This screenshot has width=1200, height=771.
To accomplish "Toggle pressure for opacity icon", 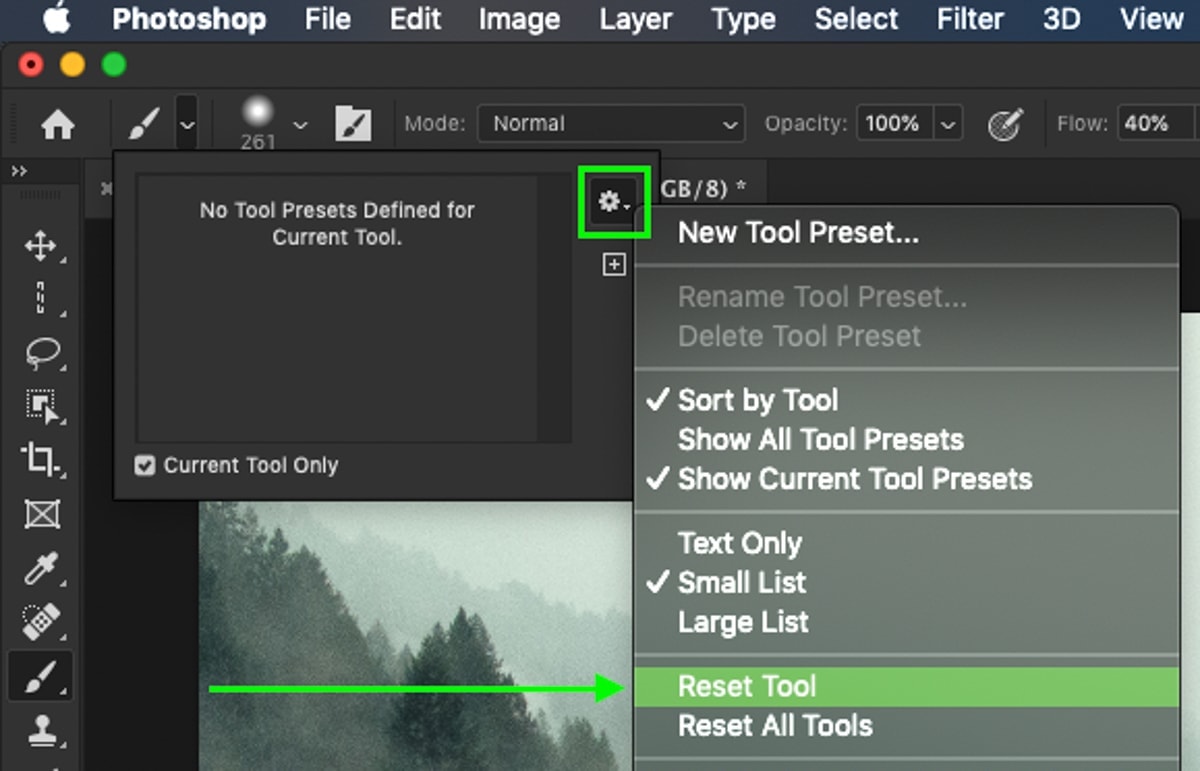I will tap(1005, 124).
